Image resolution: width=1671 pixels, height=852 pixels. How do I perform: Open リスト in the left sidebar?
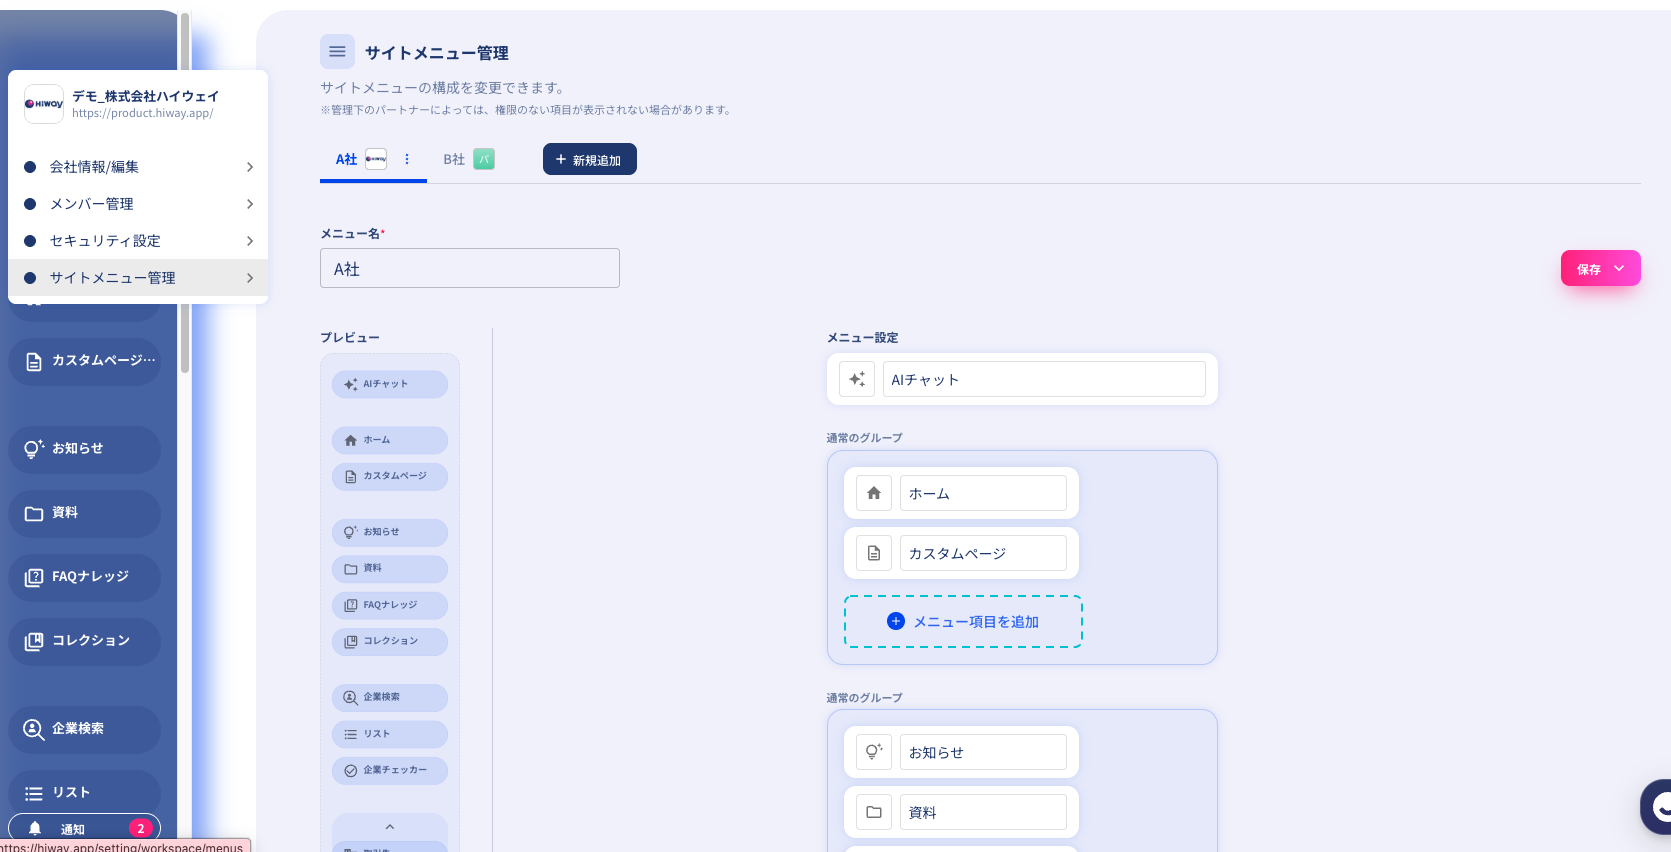click(85, 792)
